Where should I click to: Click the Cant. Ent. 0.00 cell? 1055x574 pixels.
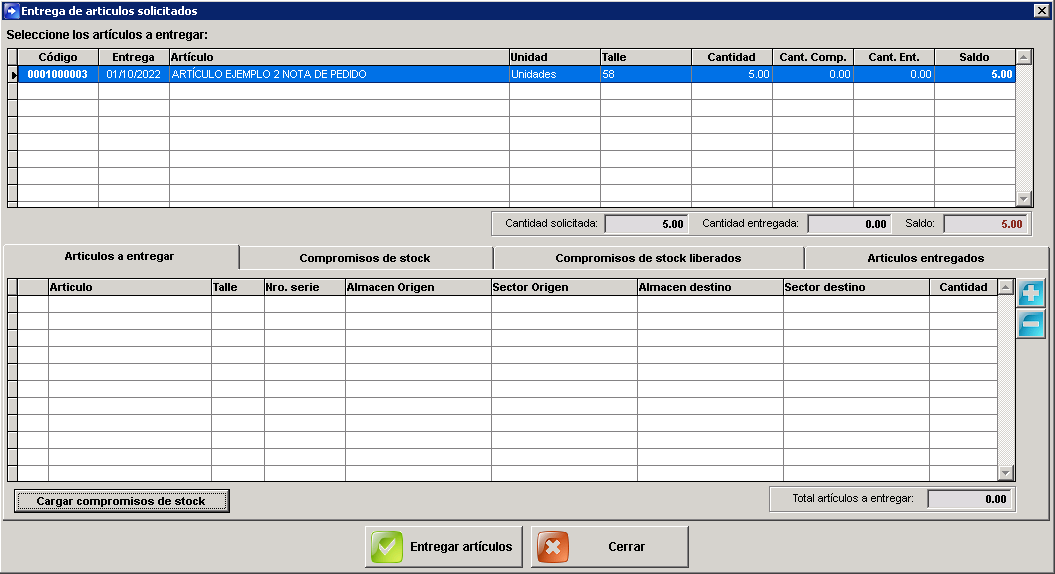click(x=894, y=74)
